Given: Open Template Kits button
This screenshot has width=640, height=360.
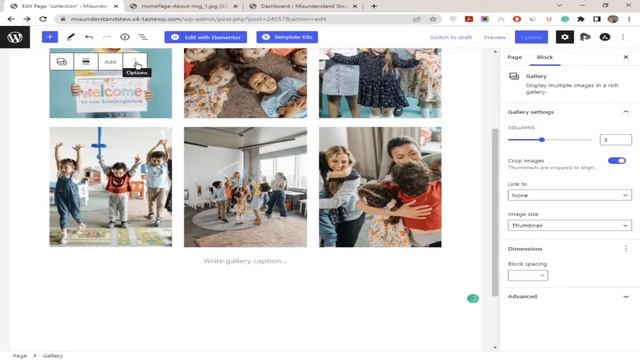Looking at the screenshot, I should pyautogui.click(x=287, y=37).
